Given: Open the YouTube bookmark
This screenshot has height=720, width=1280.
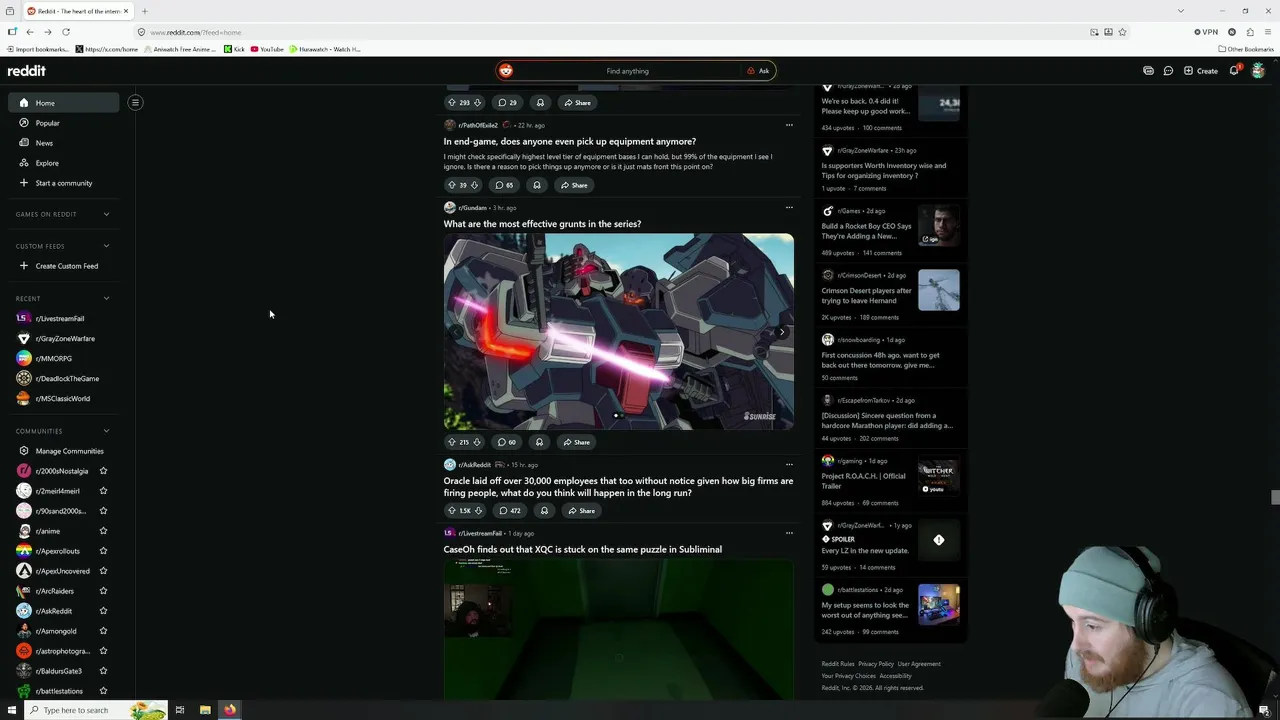Looking at the screenshot, I should click(267, 49).
